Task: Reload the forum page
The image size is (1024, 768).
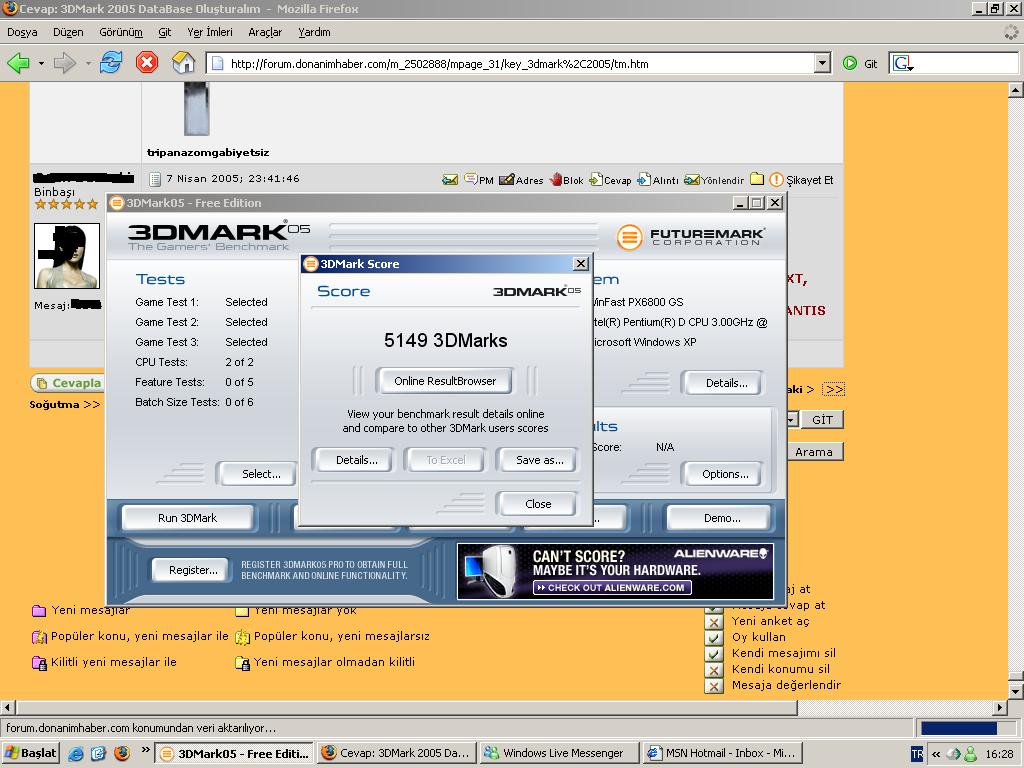Action: tap(111, 63)
